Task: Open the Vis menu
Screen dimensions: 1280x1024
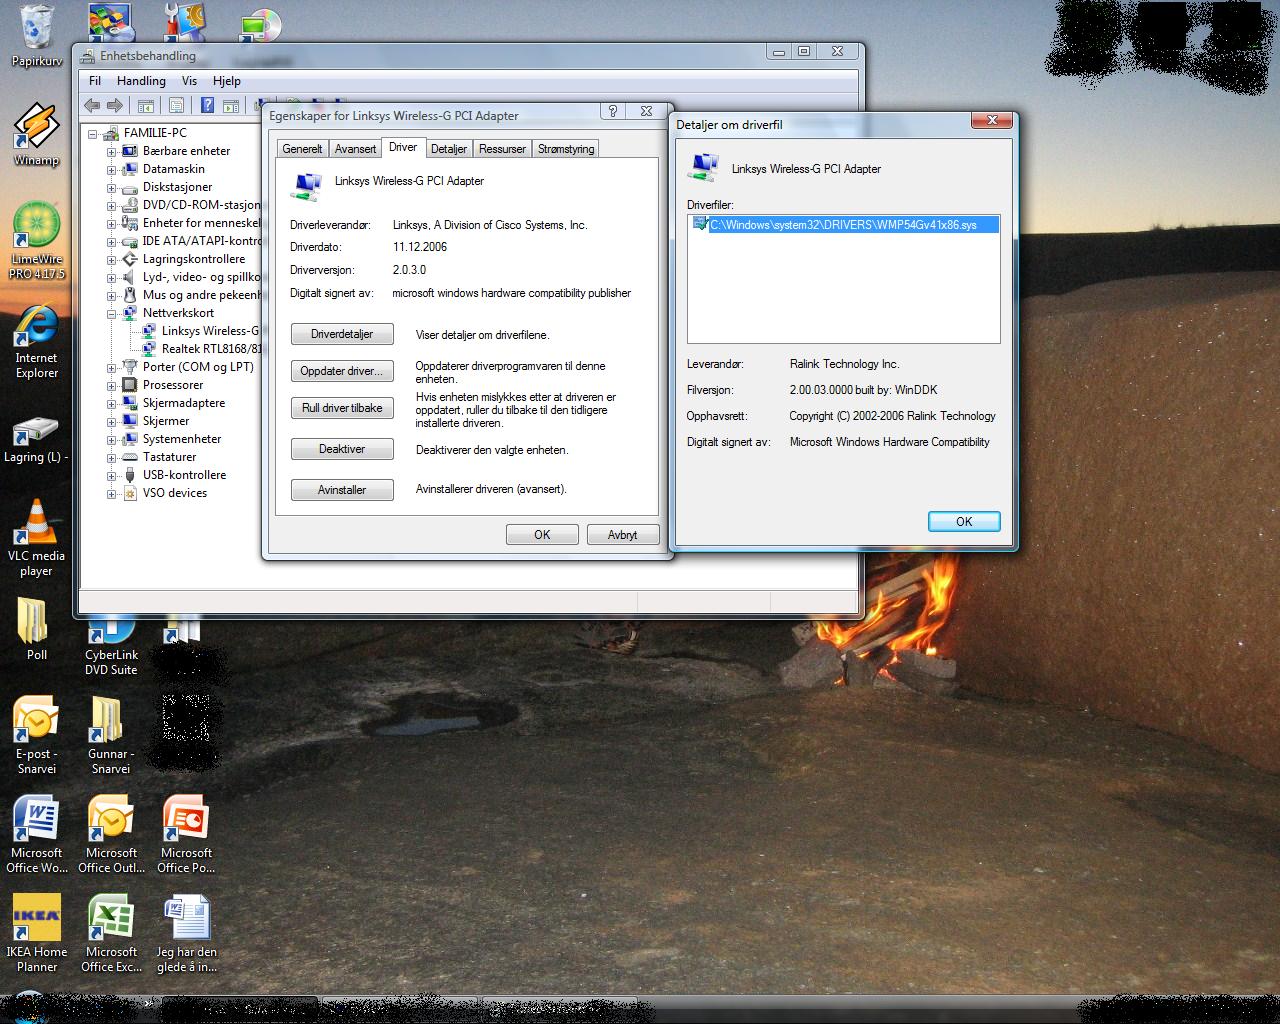Action: pyautogui.click(x=189, y=81)
